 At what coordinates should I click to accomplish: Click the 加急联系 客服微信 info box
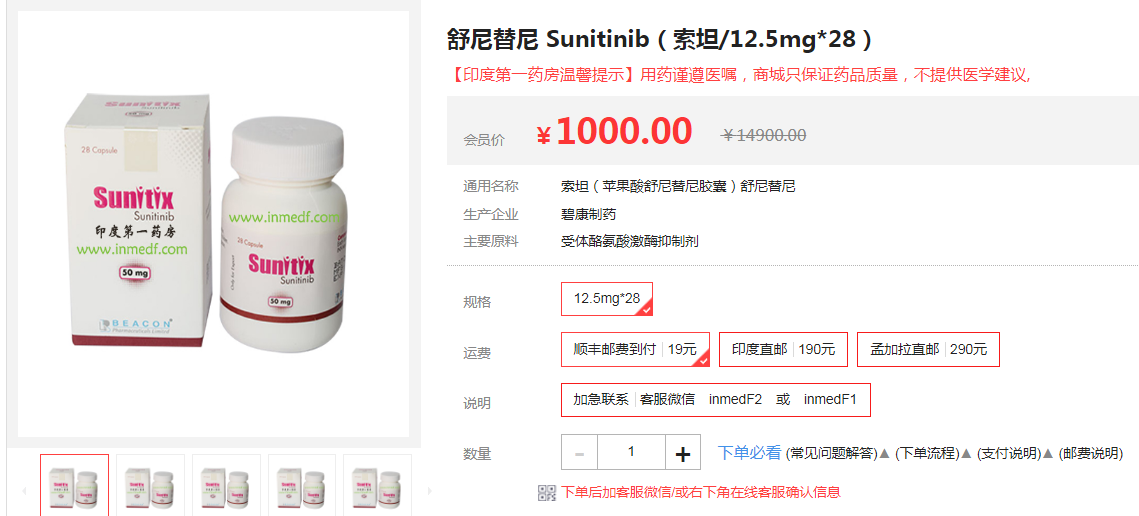pyautogui.click(x=716, y=399)
